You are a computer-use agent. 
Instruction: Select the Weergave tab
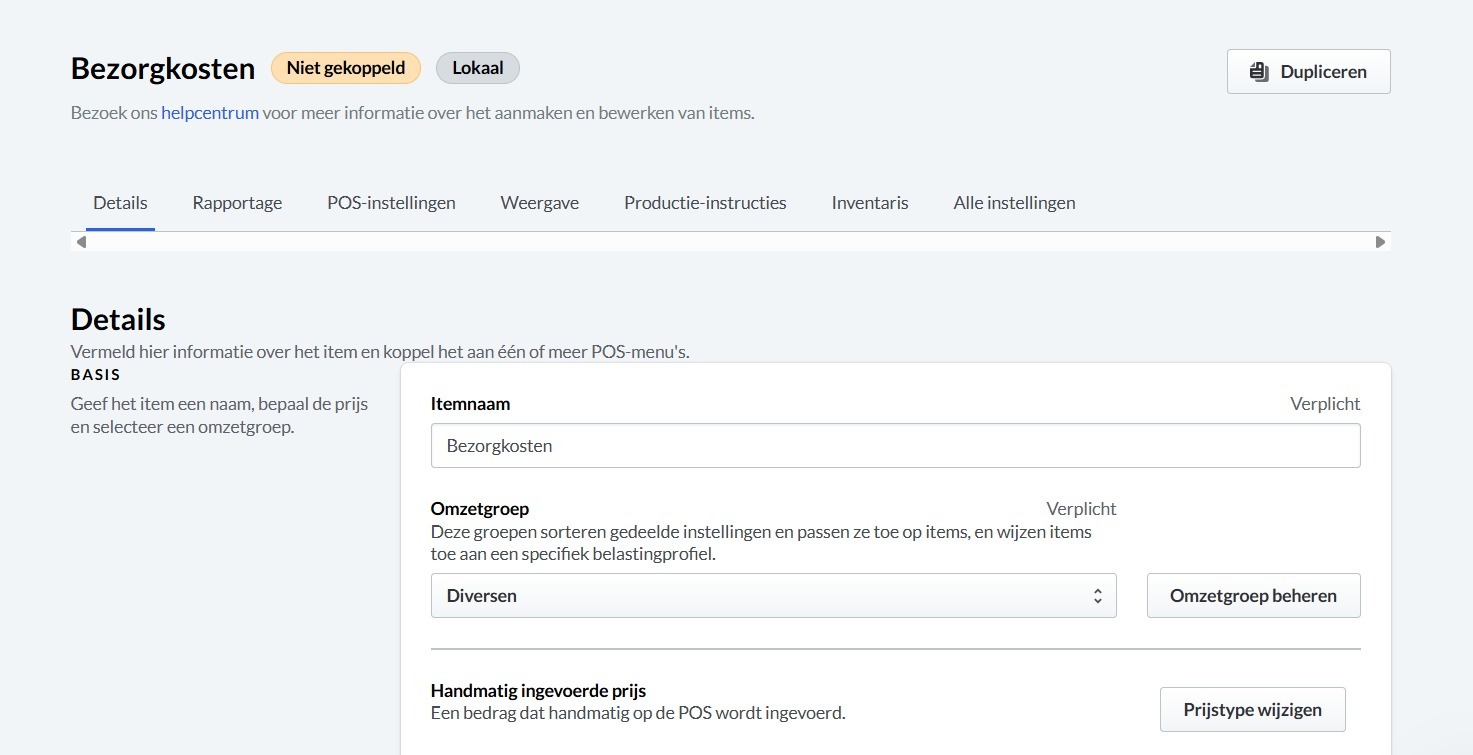click(x=540, y=203)
